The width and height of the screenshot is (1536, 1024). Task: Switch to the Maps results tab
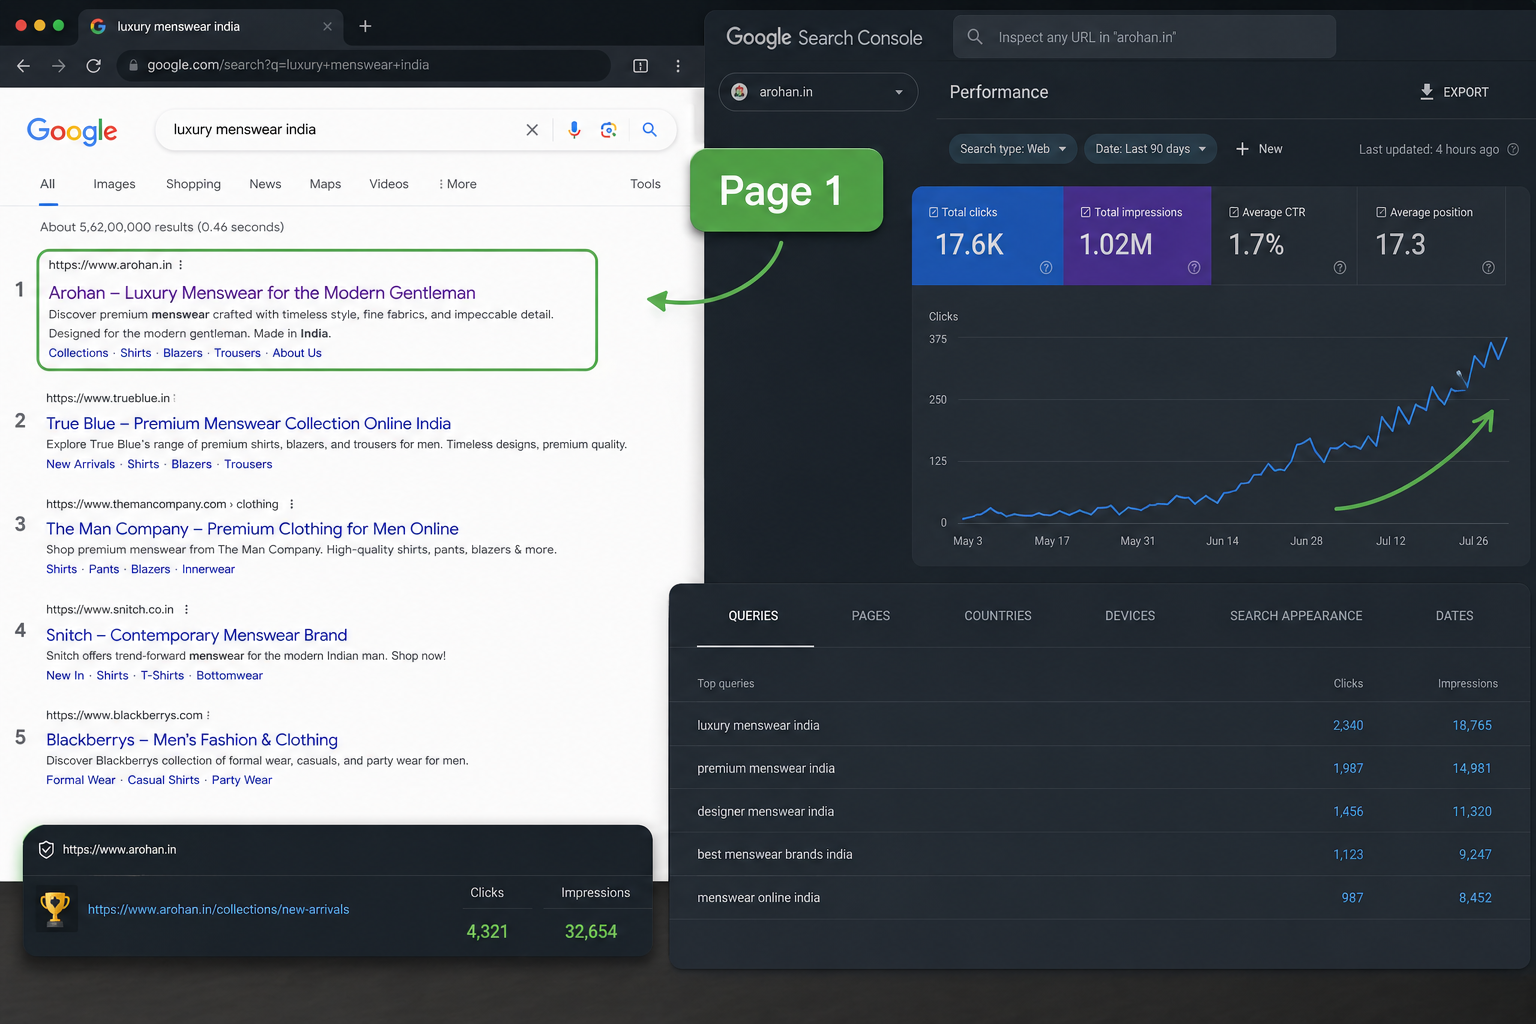325,184
